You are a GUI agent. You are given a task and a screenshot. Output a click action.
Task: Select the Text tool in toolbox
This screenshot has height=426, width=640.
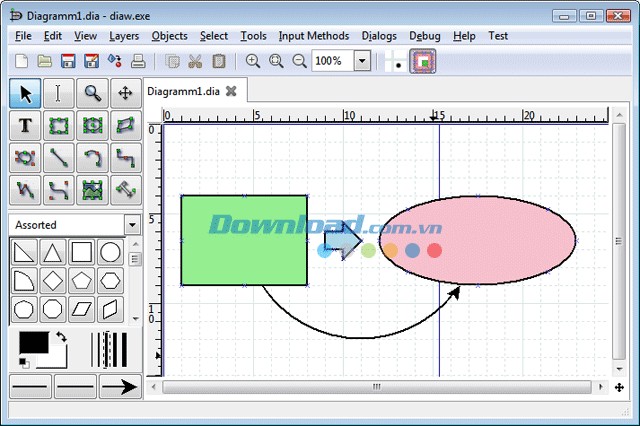(25, 125)
